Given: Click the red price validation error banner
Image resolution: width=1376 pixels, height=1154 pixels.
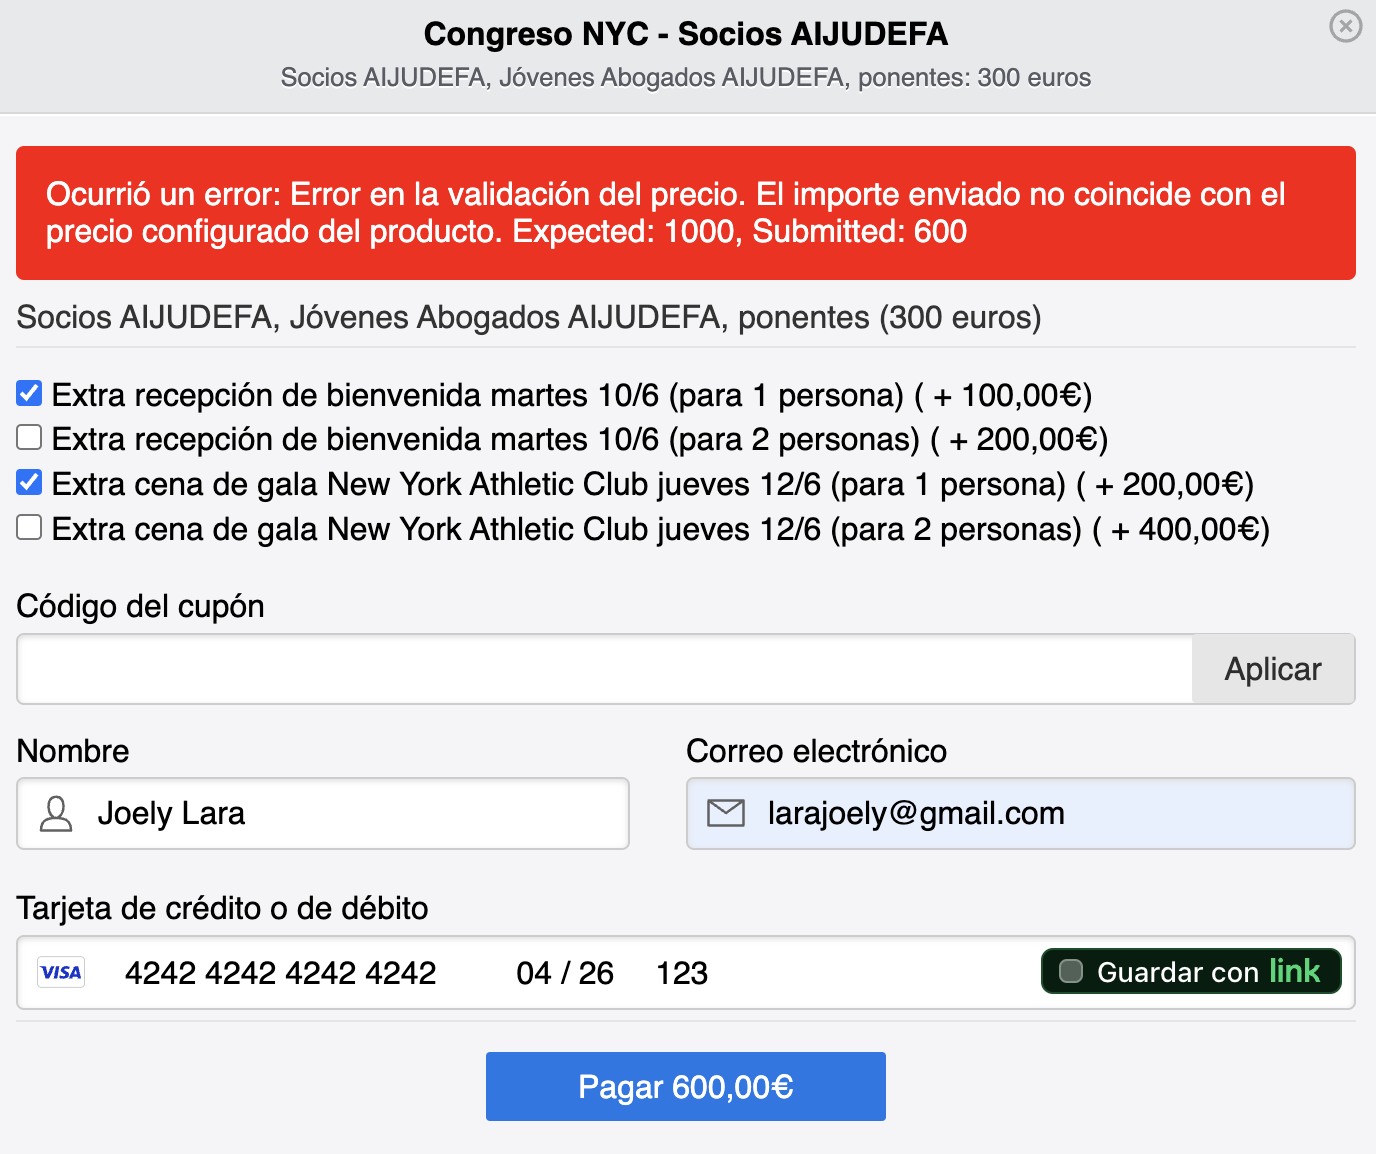Looking at the screenshot, I should pos(685,213).
